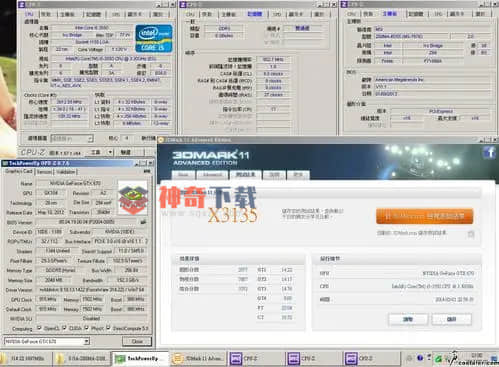Open the Mainboard tab in the middle CPU-Z window
Viewport: 499px width, 367px height.
pos(228,14)
